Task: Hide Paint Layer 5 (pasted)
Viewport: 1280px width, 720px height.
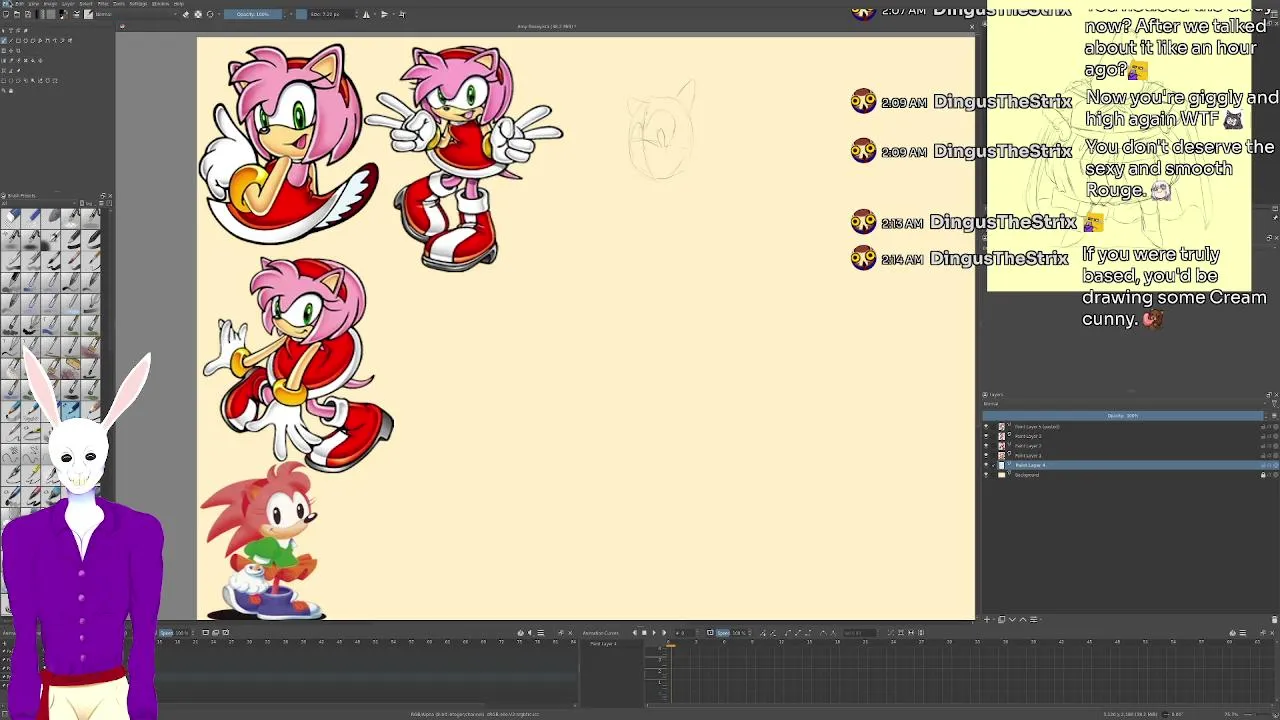Action: coord(986,427)
